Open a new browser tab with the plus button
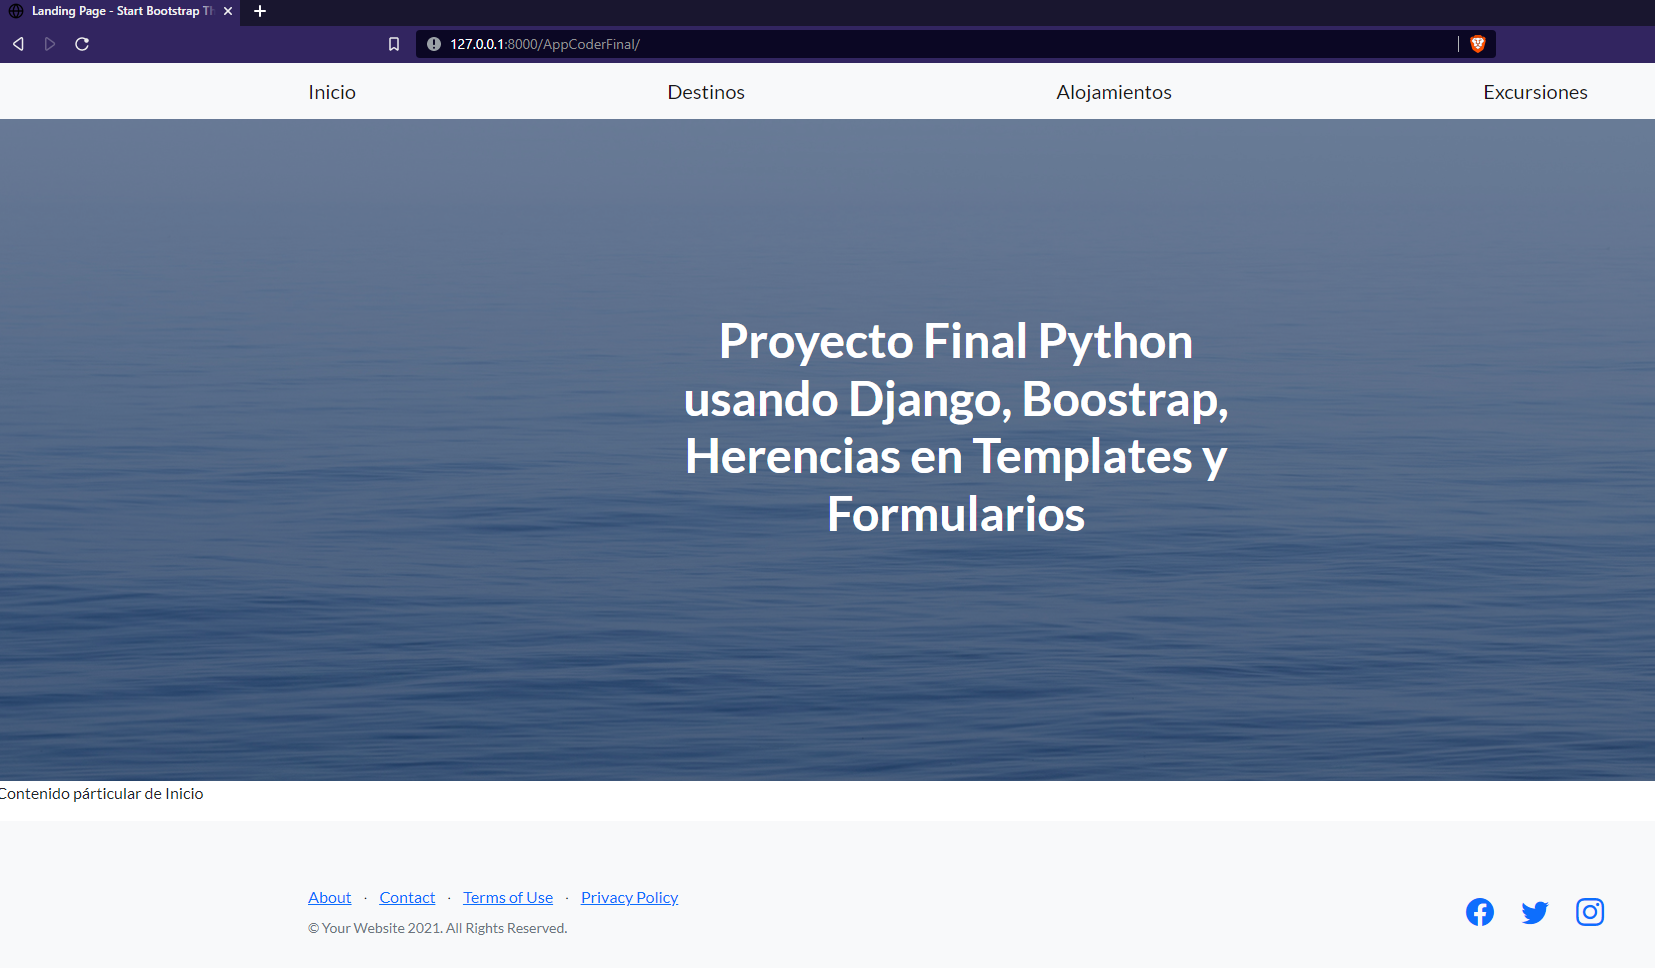1655x968 pixels. pyautogui.click(x=259, y=12)
